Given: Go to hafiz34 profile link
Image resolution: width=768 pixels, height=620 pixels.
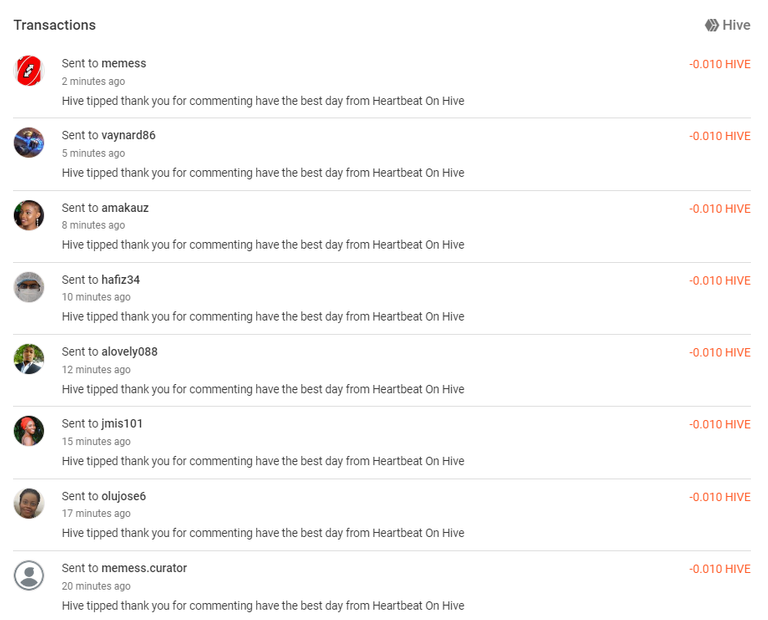Looking at the screenshot, I should pyautogui.click(x=120, y=280).
